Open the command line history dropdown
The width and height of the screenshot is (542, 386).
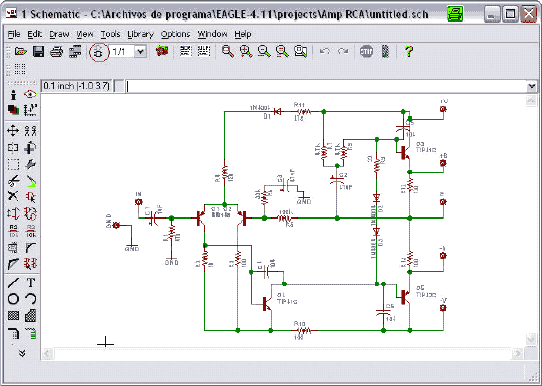coord(532,86)
